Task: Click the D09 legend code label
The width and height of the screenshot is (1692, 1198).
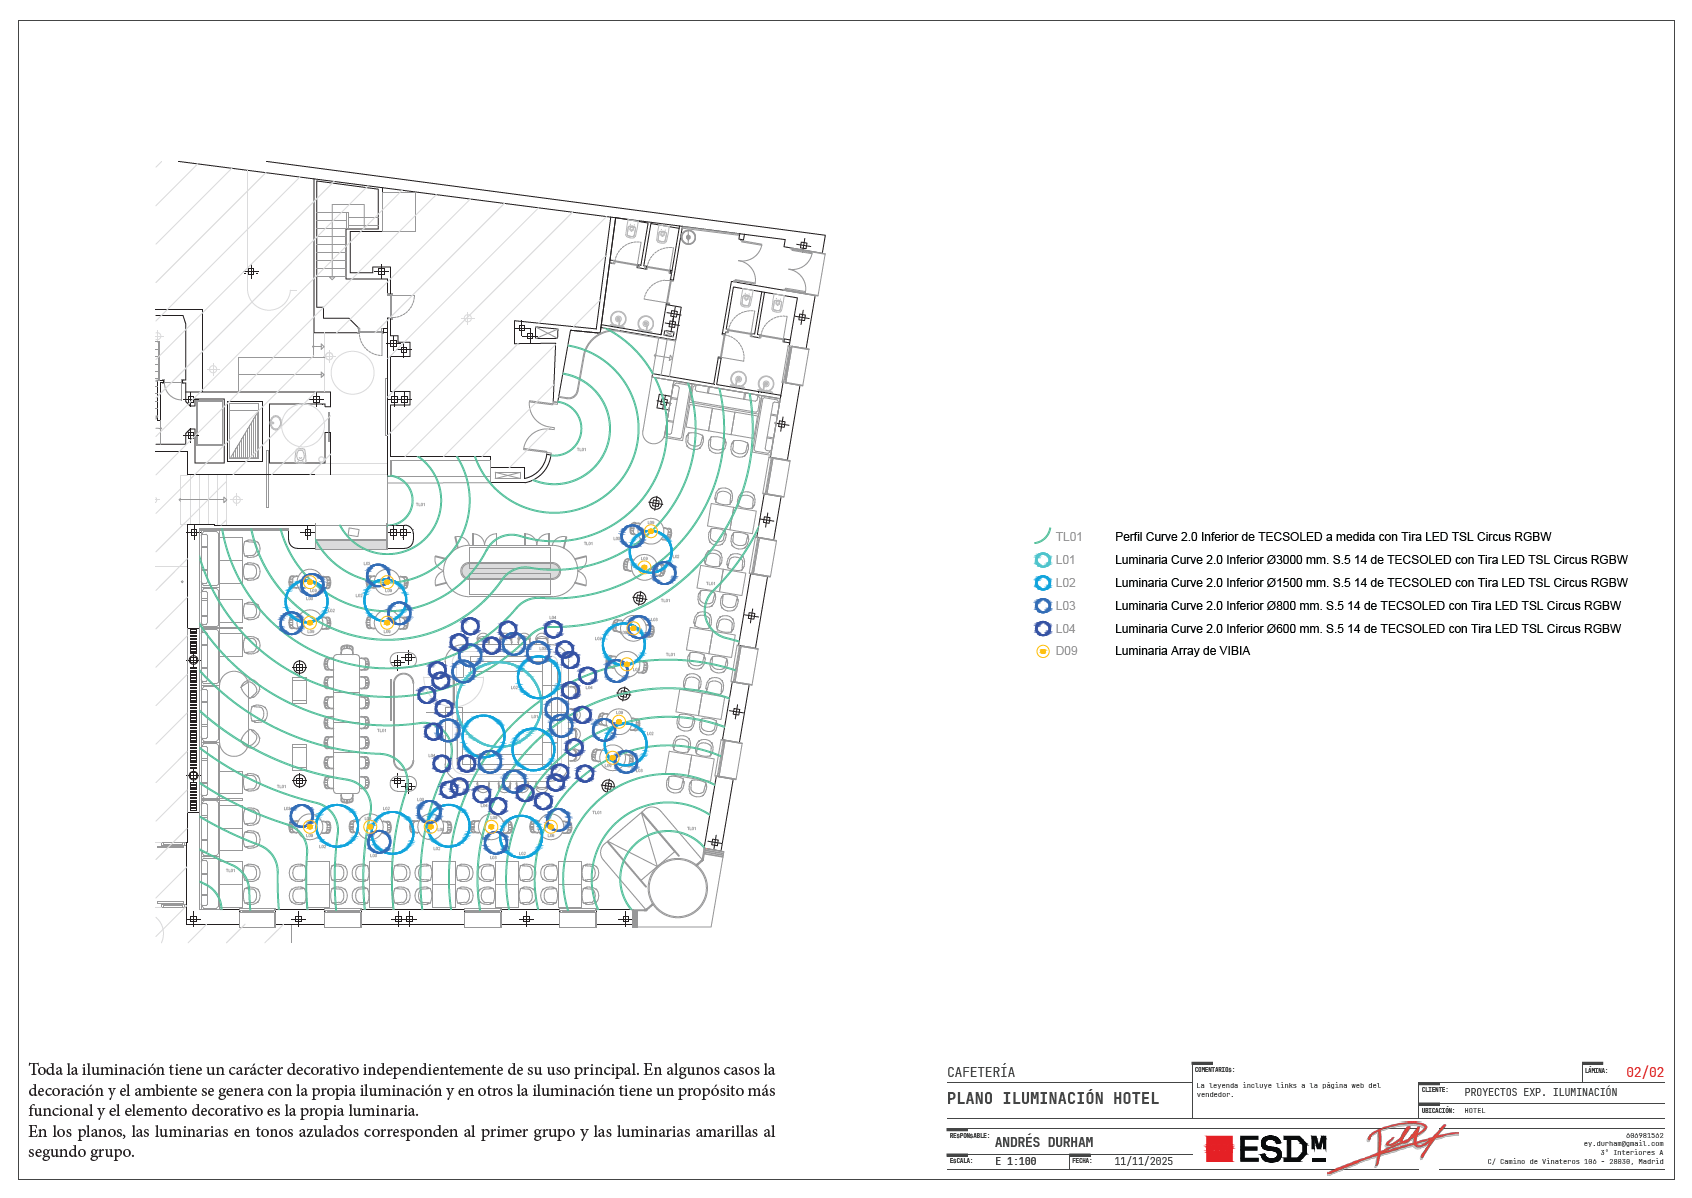Action: 1067,651
